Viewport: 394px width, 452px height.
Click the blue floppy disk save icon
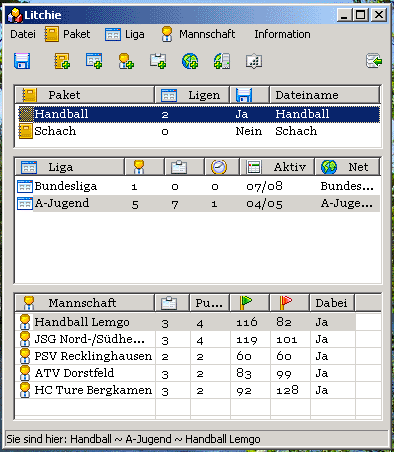22,61
